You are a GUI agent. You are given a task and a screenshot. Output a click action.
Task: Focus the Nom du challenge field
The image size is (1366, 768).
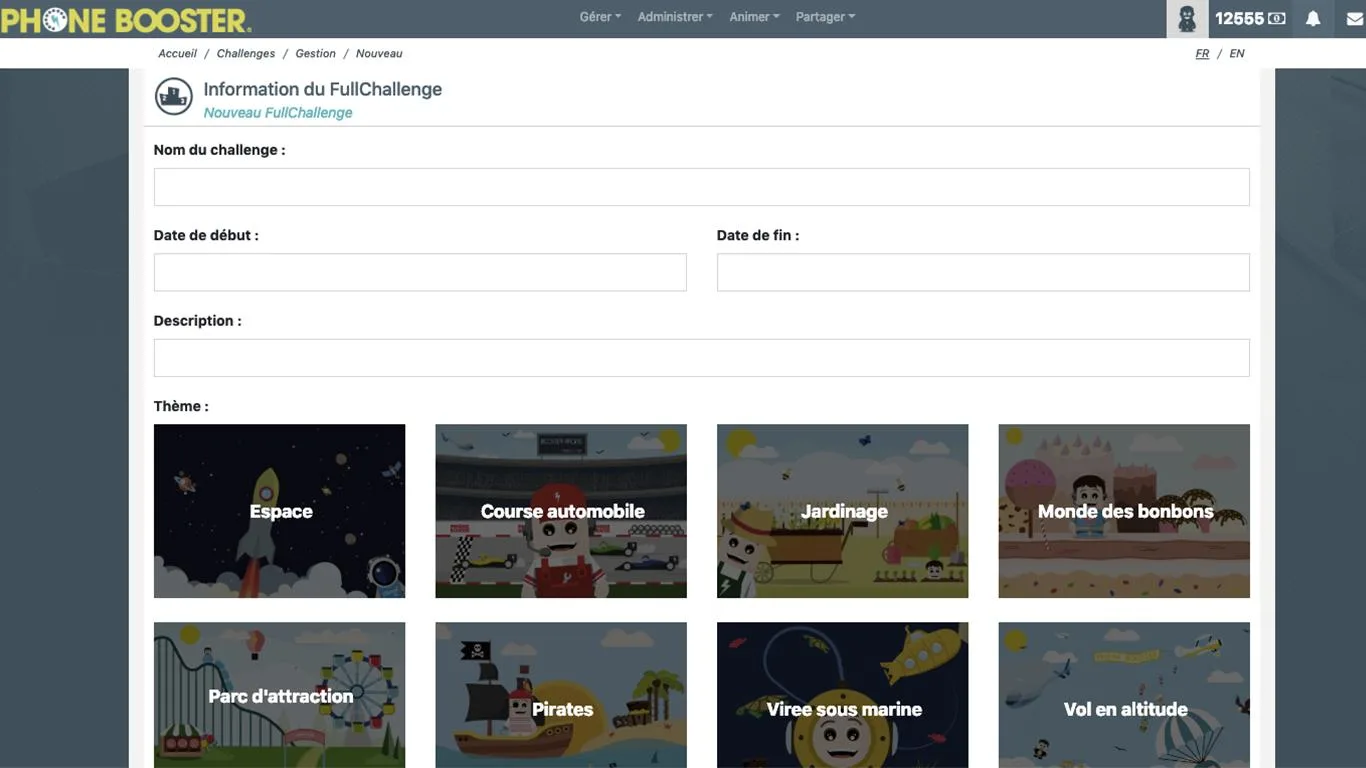[x=701, y=187]
